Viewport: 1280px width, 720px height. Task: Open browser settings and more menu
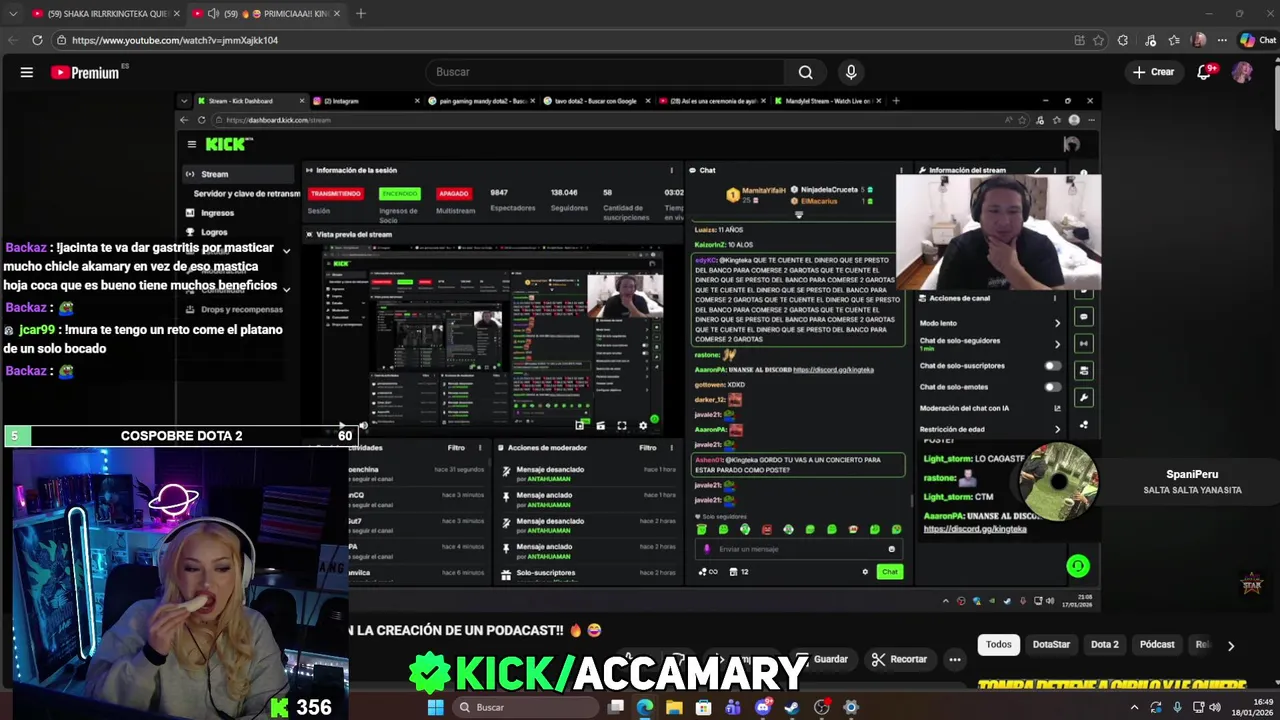click(1222, 40)
